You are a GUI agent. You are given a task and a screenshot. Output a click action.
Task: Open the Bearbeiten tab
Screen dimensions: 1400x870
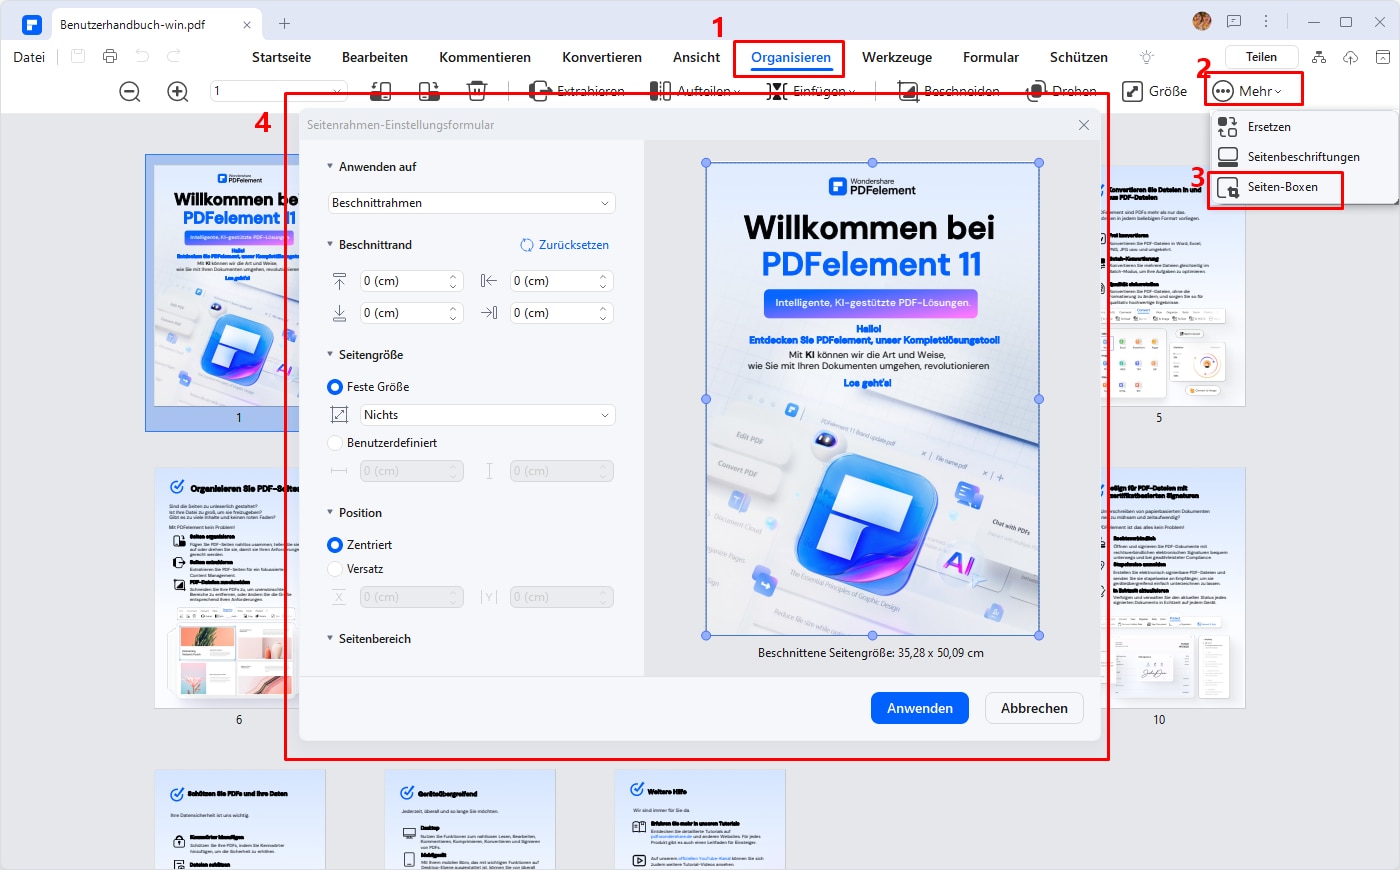(375, 57)
